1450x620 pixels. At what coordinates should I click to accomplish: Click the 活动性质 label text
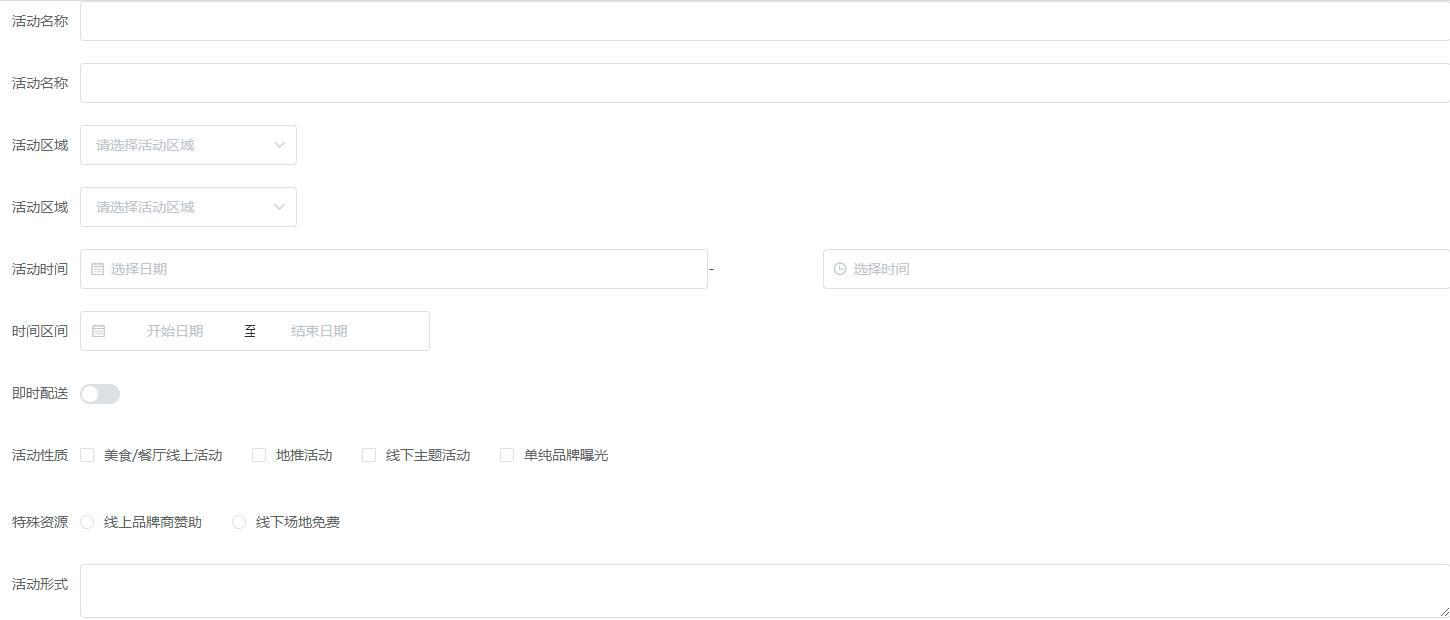(40, 455)
